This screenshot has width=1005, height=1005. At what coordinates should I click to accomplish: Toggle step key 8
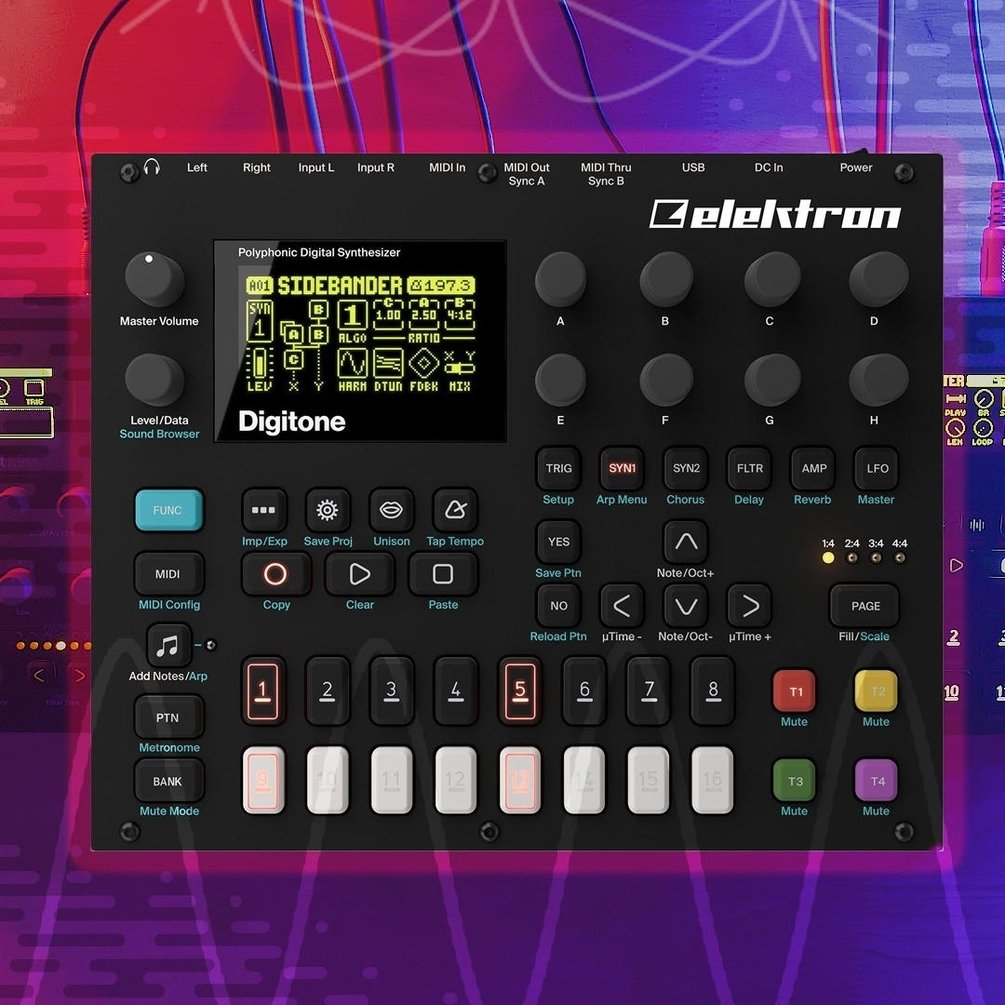(x=712, y=691)
